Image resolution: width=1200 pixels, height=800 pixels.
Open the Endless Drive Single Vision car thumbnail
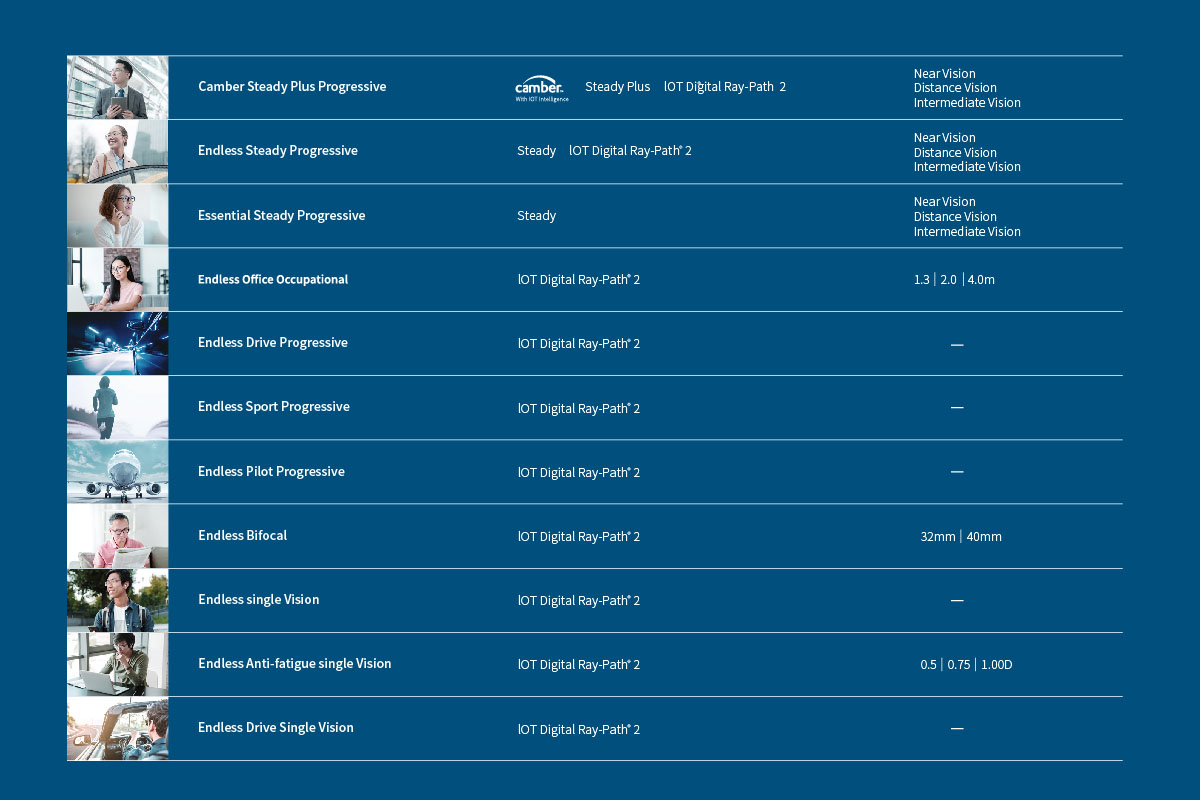click(x=118, y=729)
